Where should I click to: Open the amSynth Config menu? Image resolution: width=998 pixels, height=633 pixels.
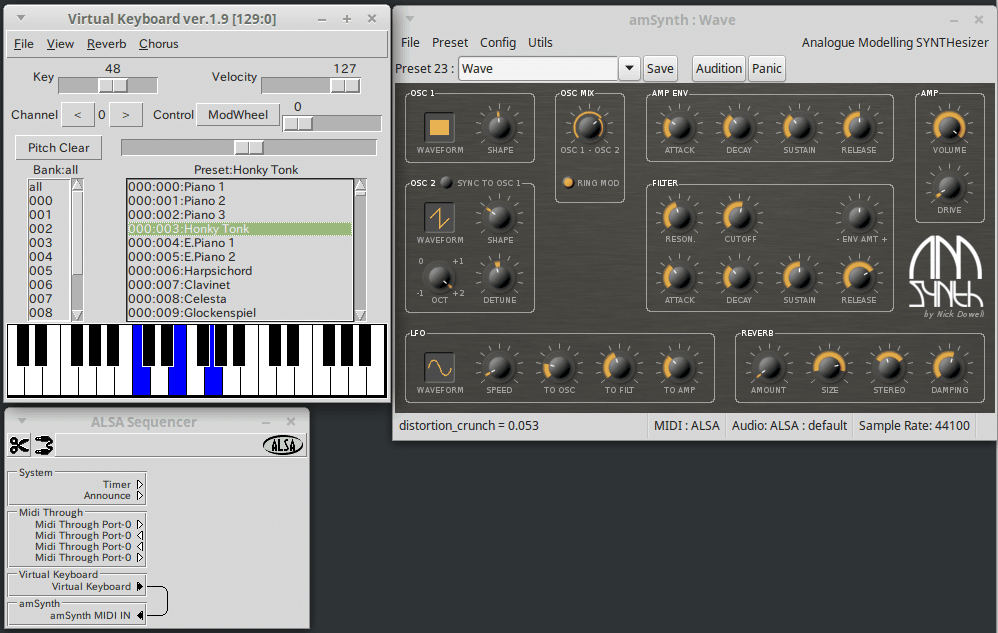pos(498,43)
